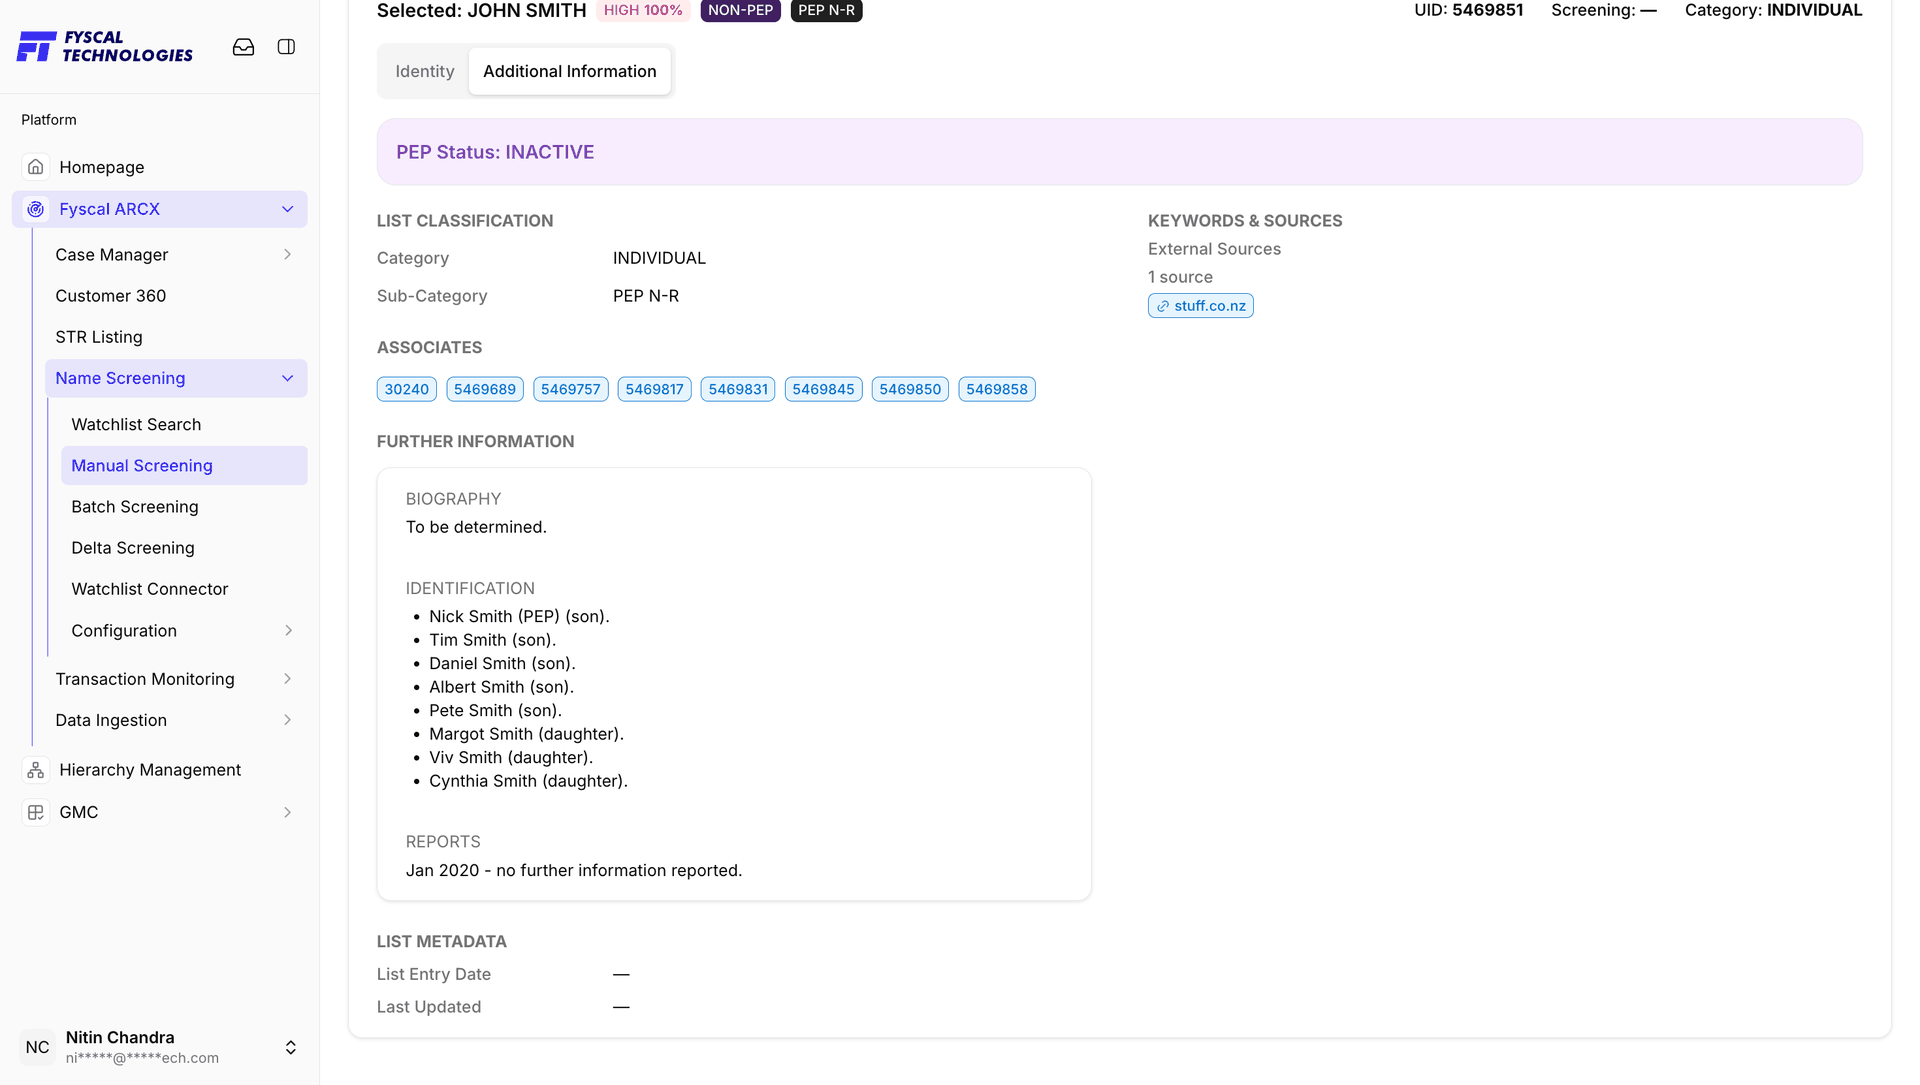The width and height of the screenshot is (1920, 1085).
Task: Expand the Case Manager submenu arrow
Action: (288, 255)
